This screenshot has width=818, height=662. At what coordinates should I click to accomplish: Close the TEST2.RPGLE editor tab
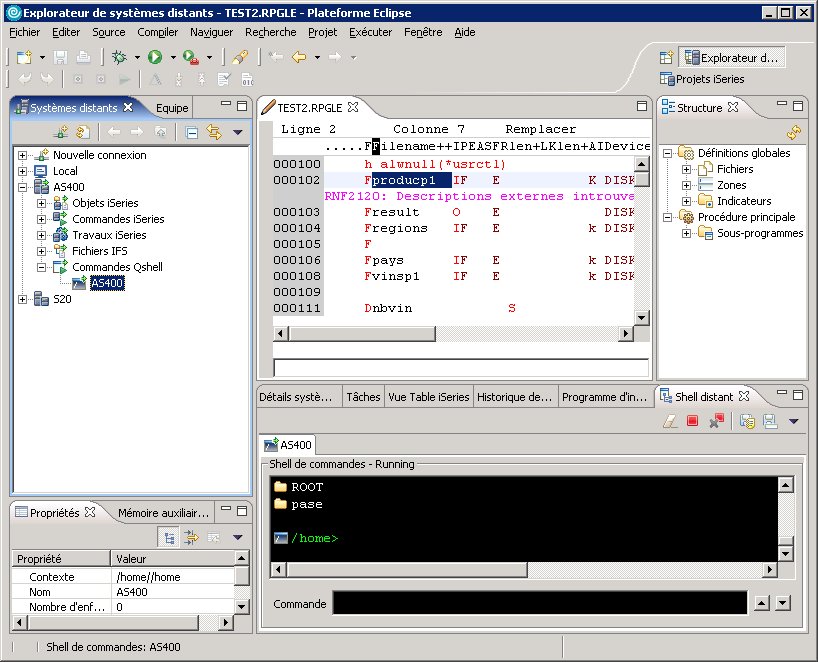click(353, 107)
